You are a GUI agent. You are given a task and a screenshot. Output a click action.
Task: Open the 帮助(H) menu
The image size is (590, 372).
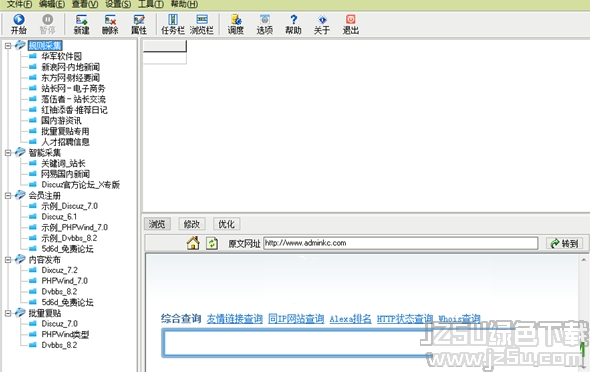point(184,4)
